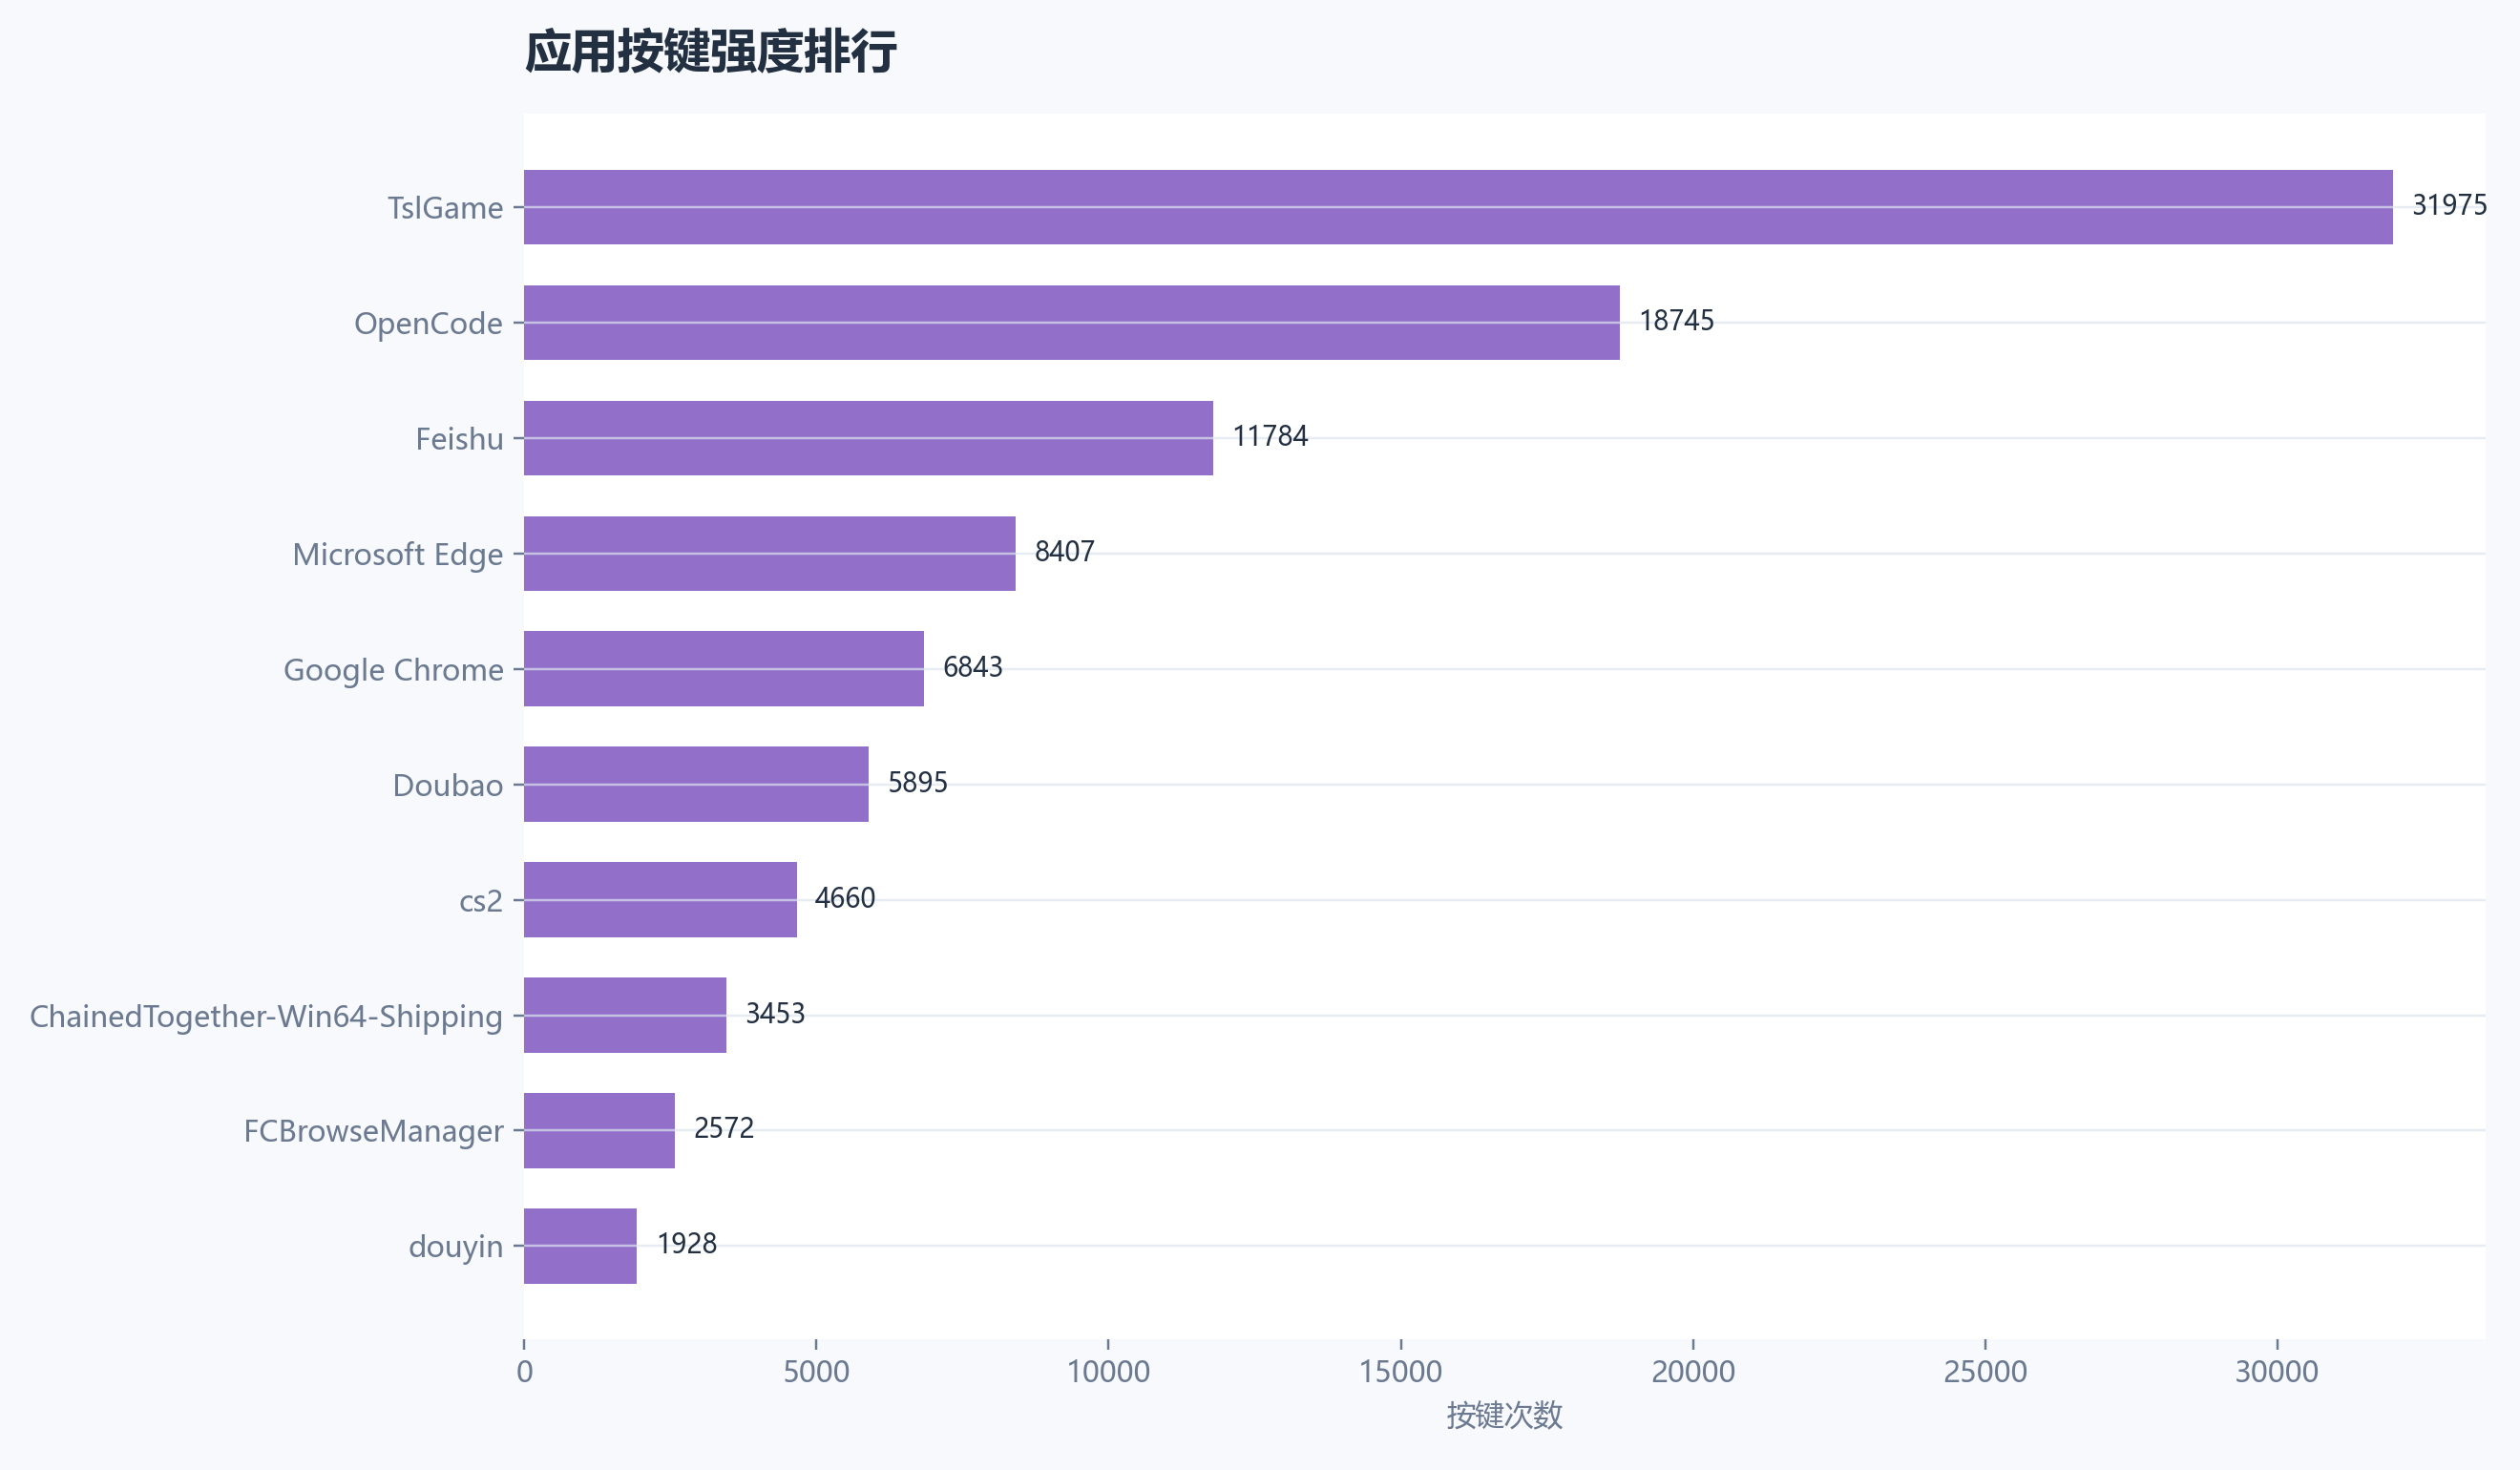
Task: Click the 11784 value label
Action: 1269,436
